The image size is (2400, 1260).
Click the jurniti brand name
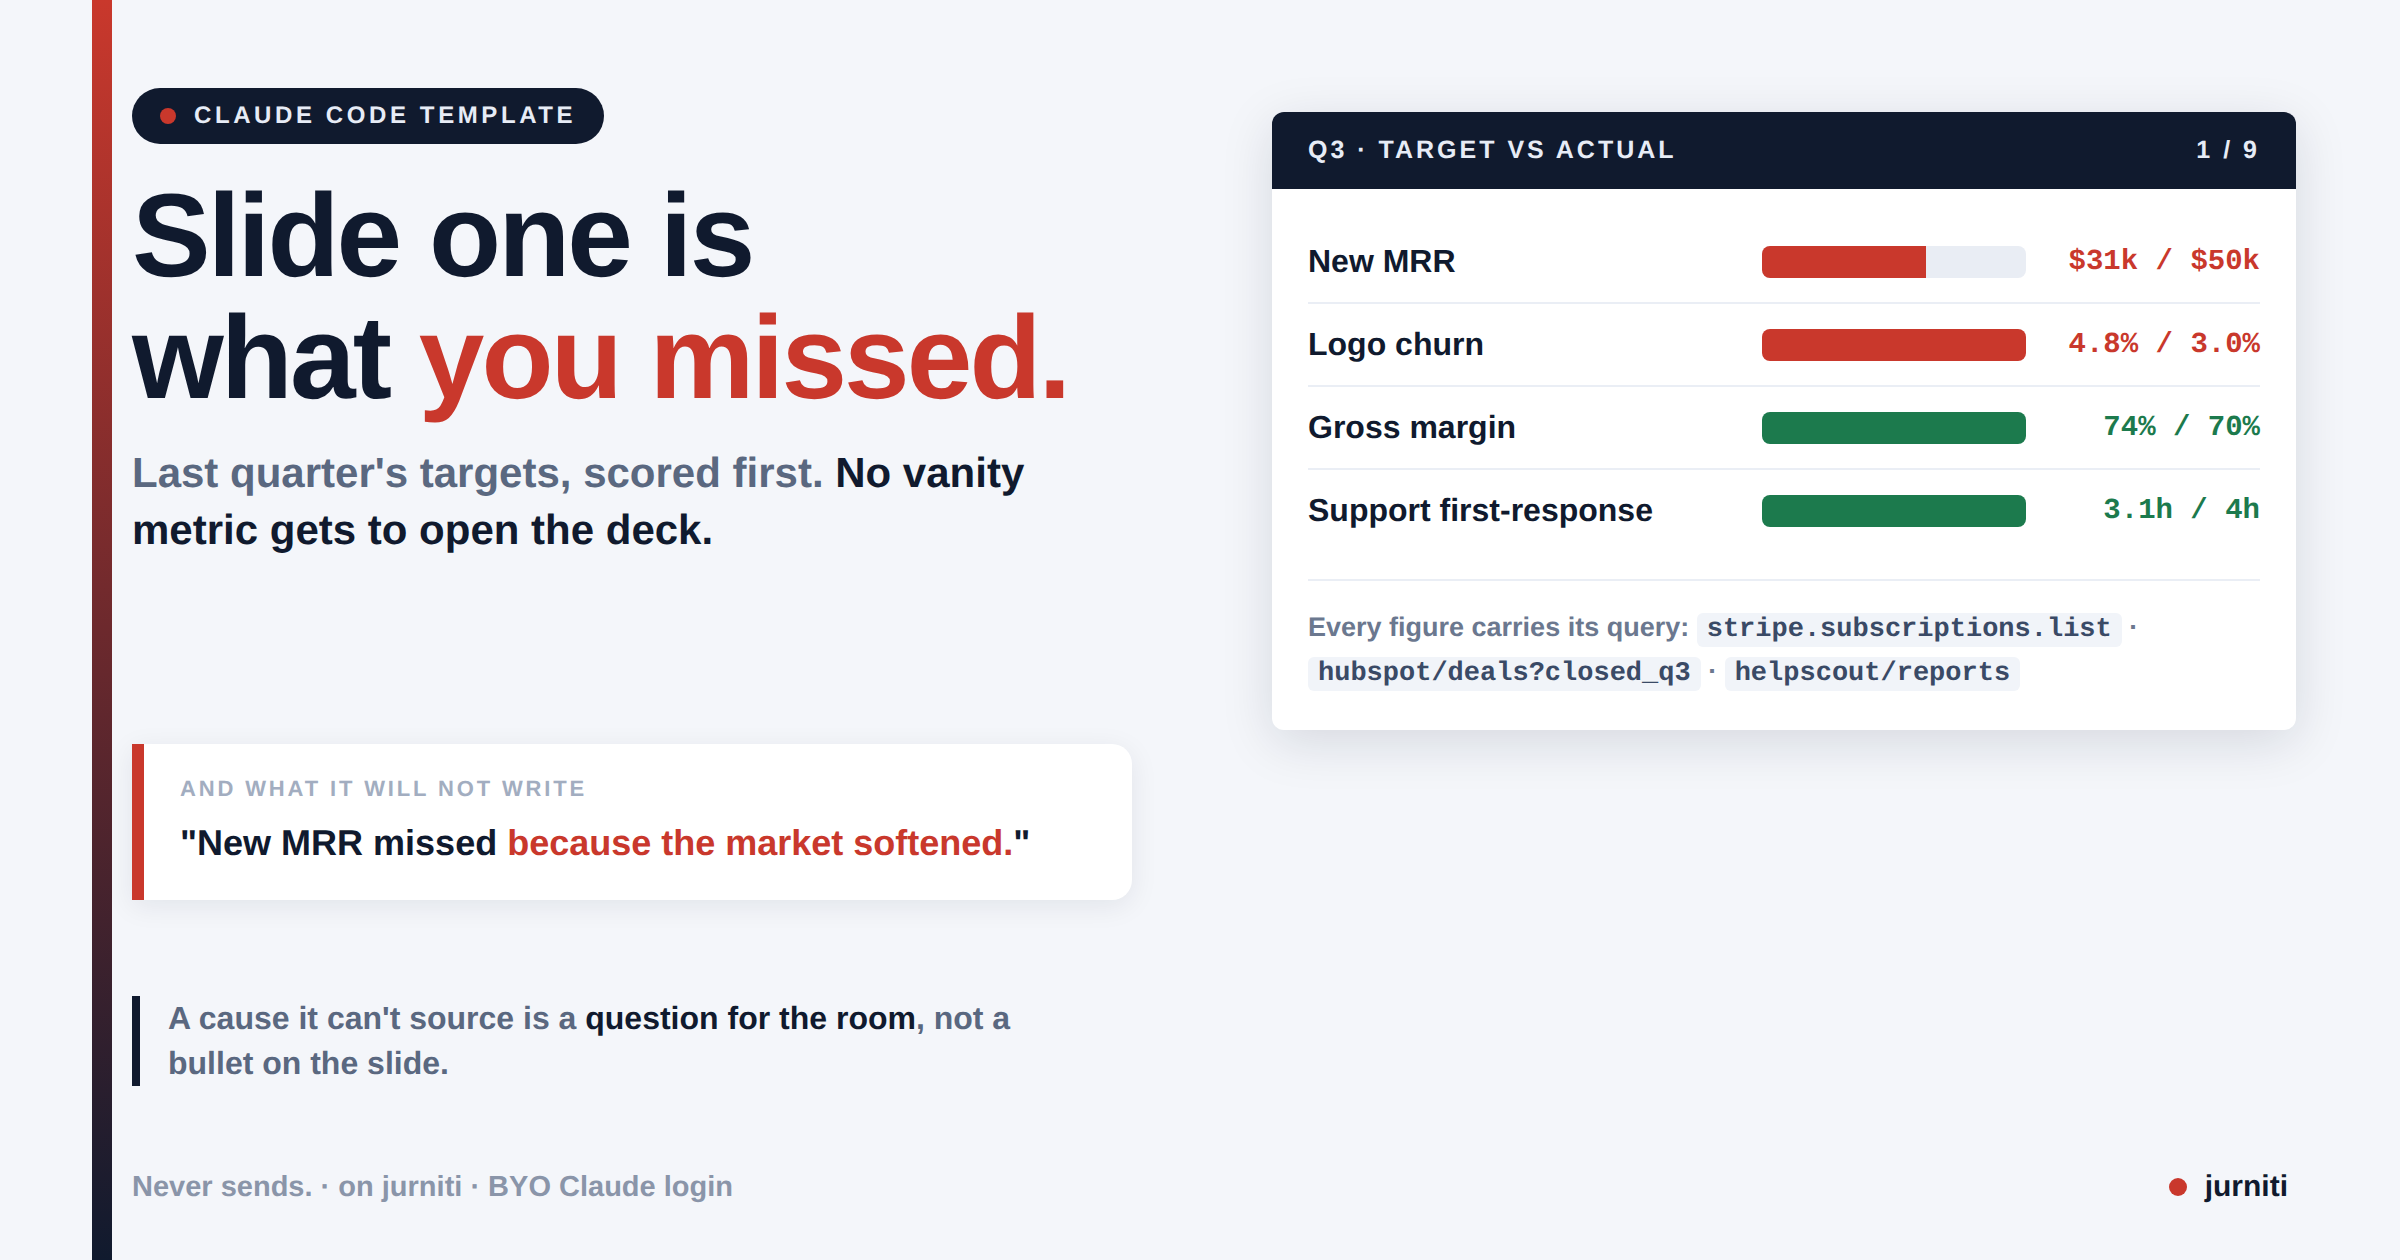[2245, 1187]
